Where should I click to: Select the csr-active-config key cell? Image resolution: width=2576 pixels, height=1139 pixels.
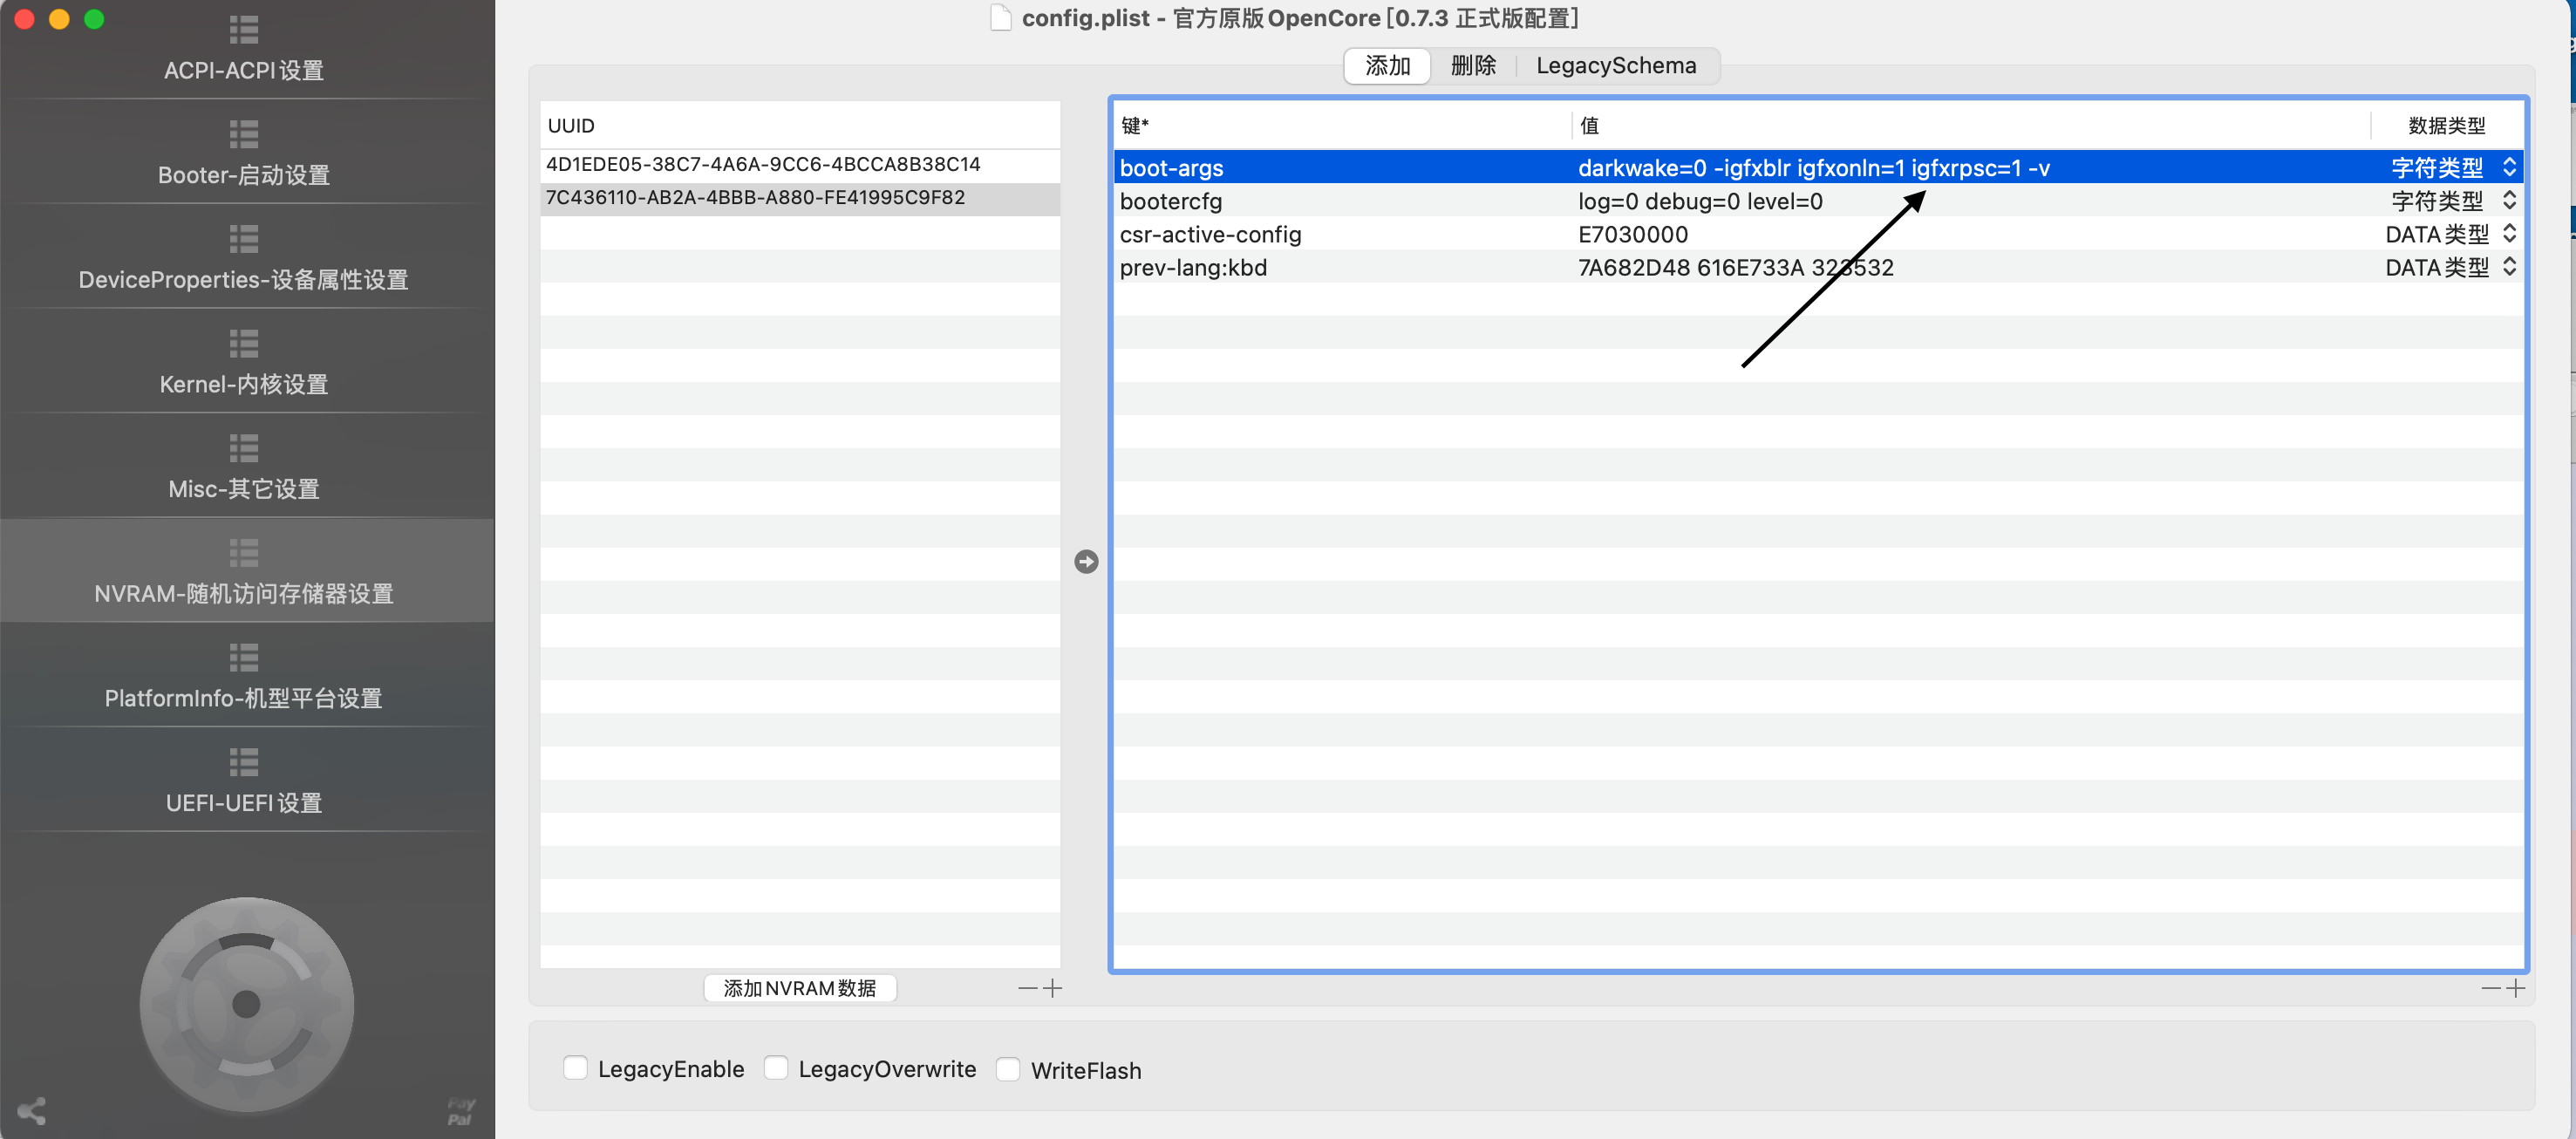pyautogui.click(x=1340, y=233)
